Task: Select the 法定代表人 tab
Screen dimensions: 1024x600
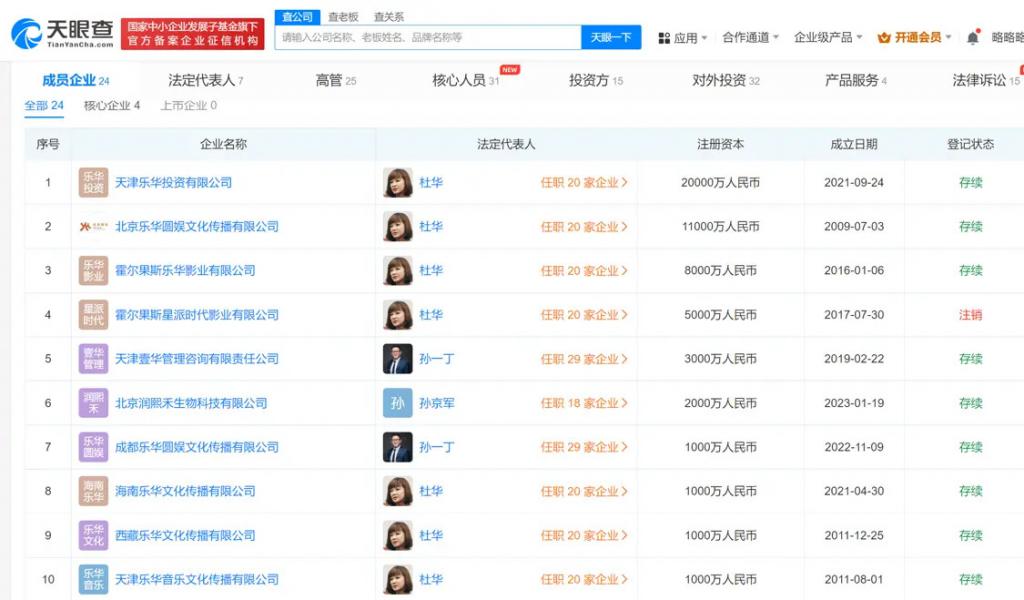Action: coord(206,80)
